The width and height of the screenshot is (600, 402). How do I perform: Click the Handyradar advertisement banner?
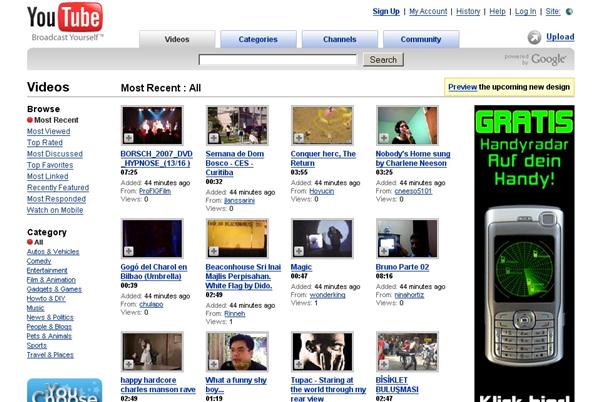tap(523, 250)
